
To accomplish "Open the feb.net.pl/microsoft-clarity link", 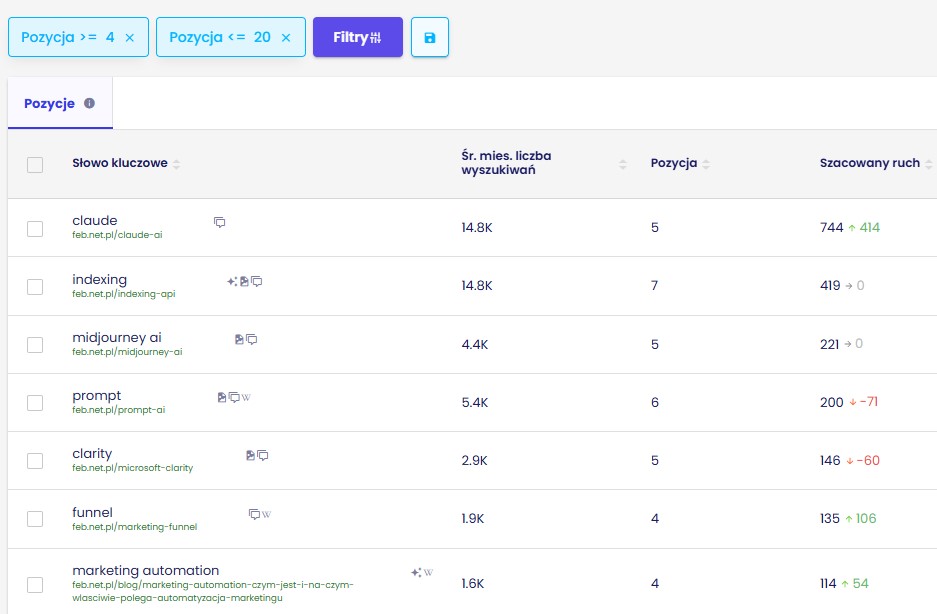I will (133, 468).
